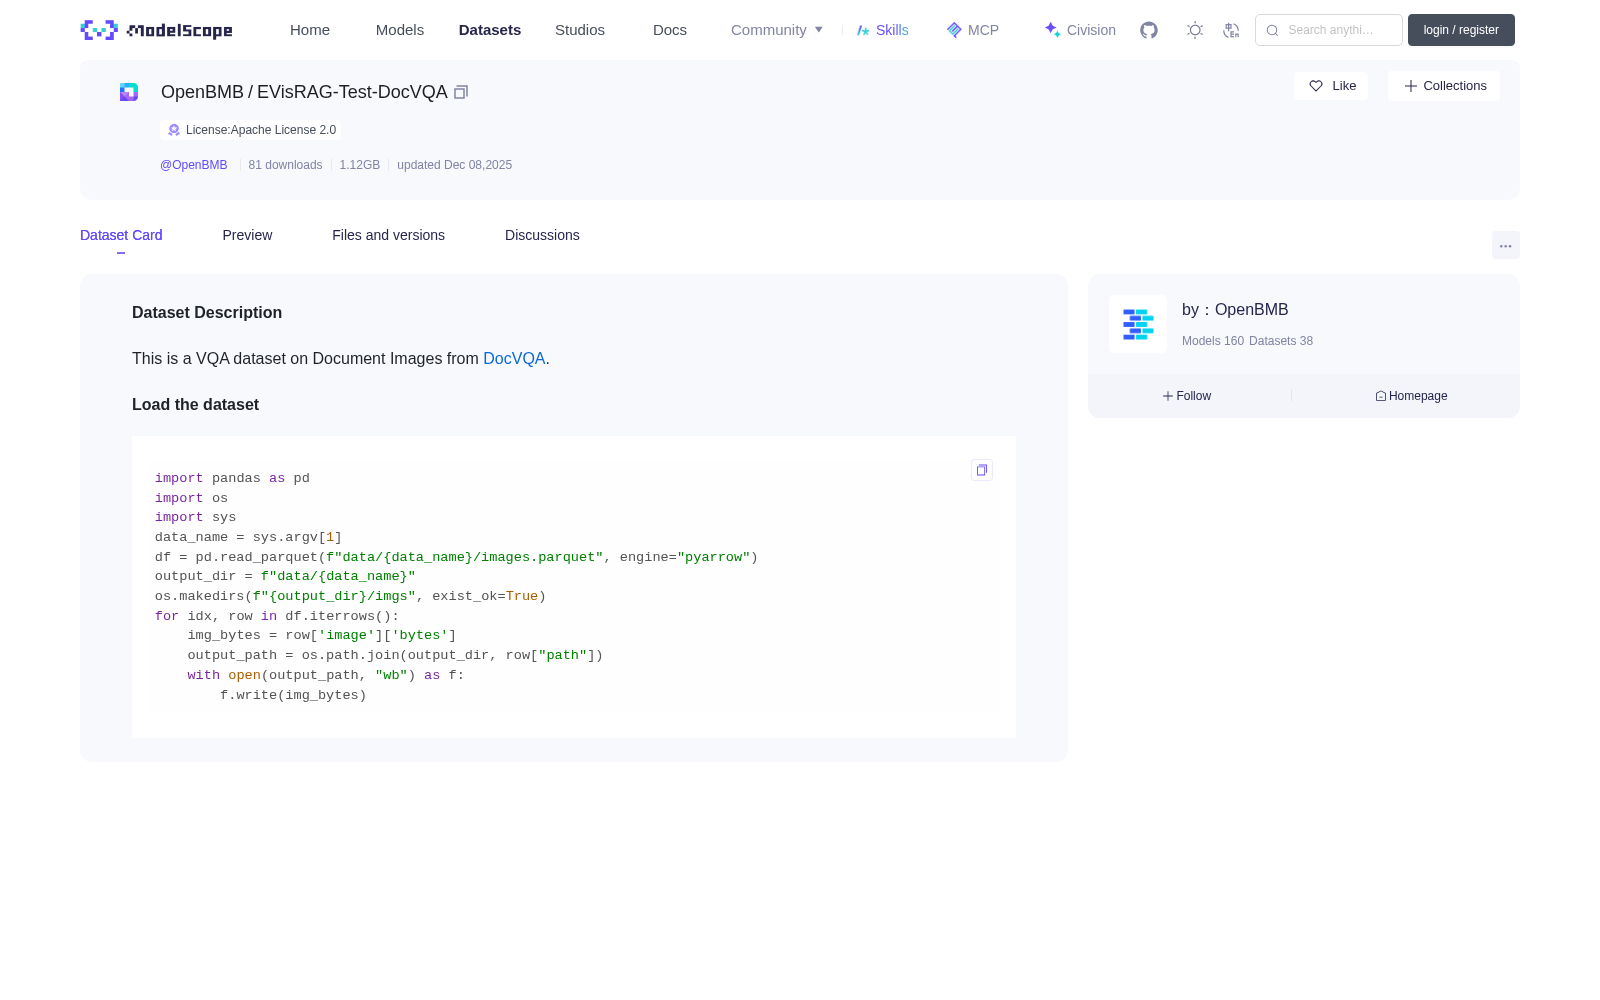
Task: Toggle the light/dark theme icon
Action: point(1195,30)
